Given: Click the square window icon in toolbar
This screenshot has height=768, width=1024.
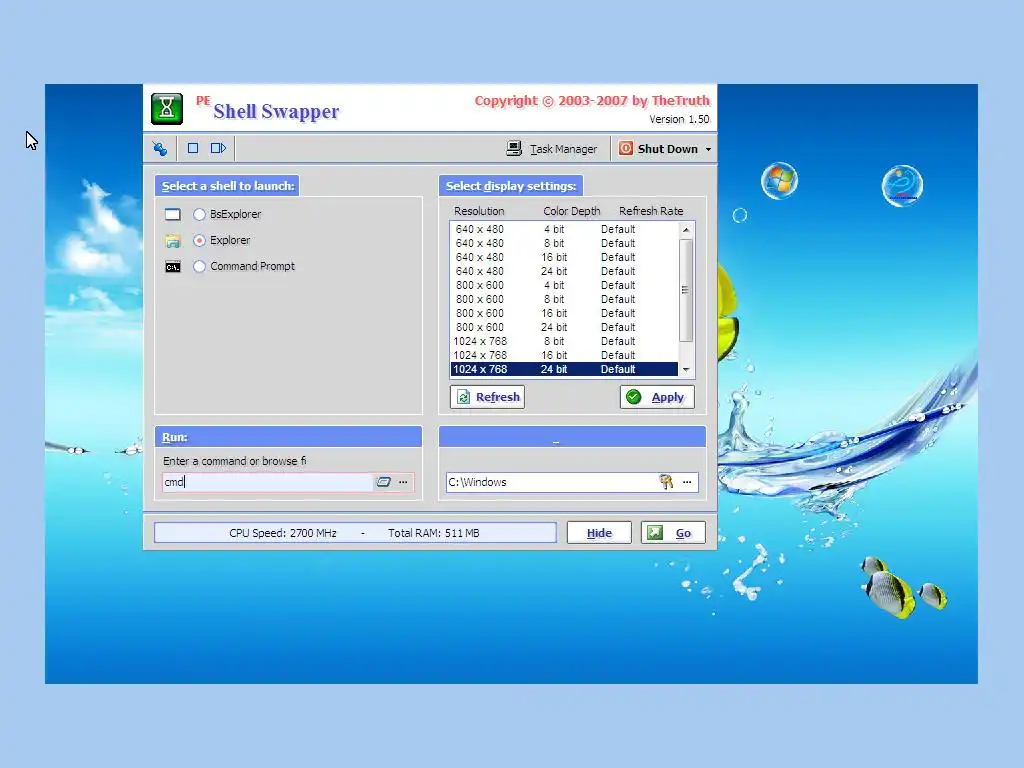Looking at the screenshot, I should 193,148.
